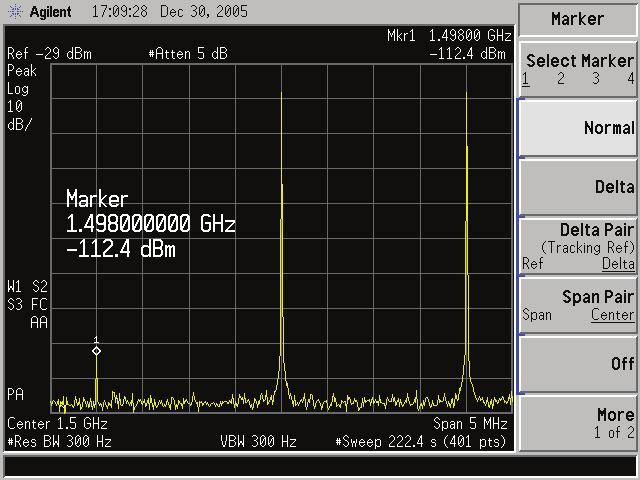This screenshot has height=480, width=640.
Task: Click the #Atten 5 dB label
Action: (188, 54)
